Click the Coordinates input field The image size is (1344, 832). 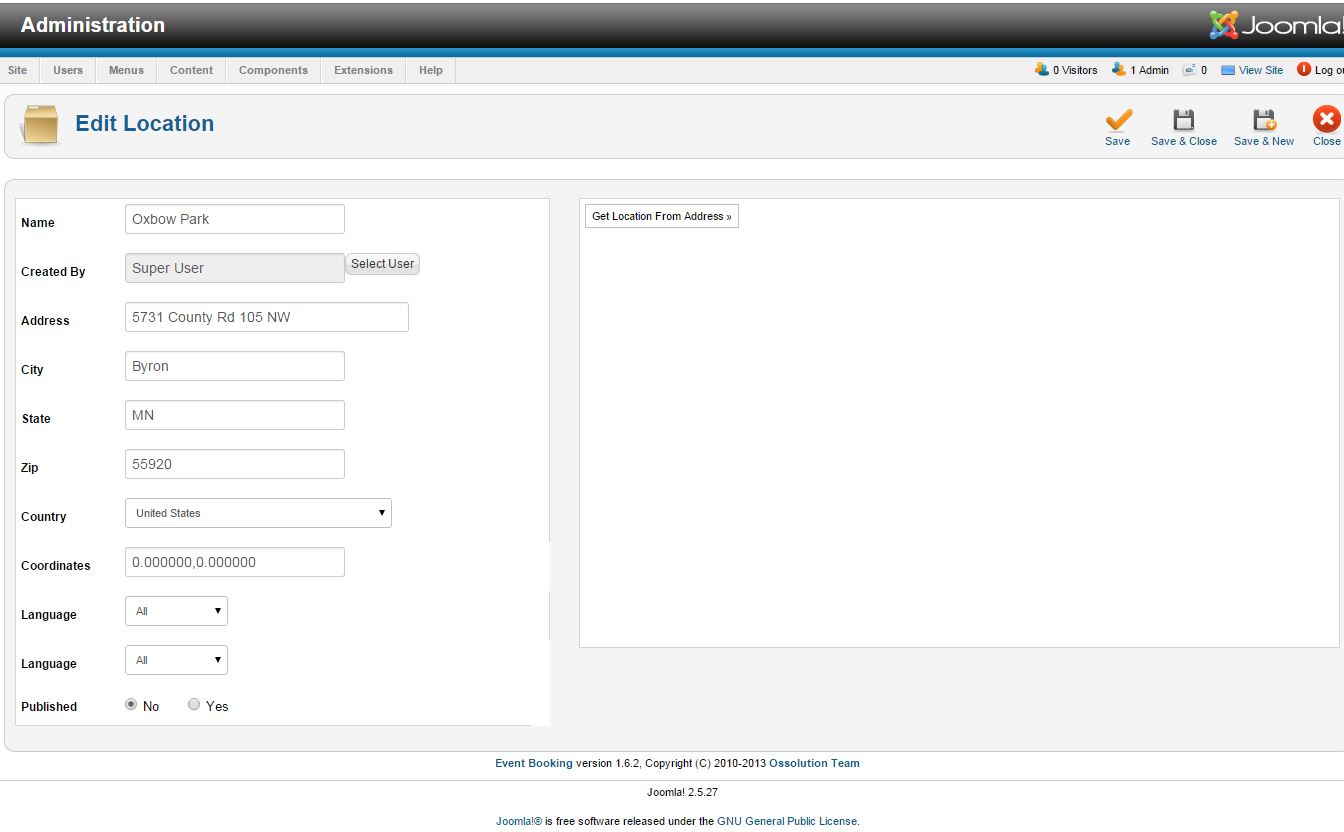[234, 562]
